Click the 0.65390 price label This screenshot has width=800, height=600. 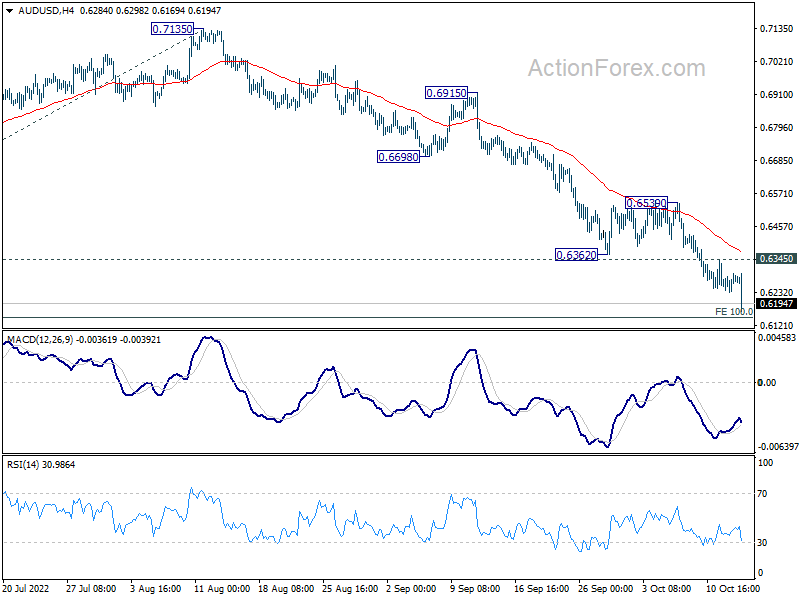(x=646, y=203)
